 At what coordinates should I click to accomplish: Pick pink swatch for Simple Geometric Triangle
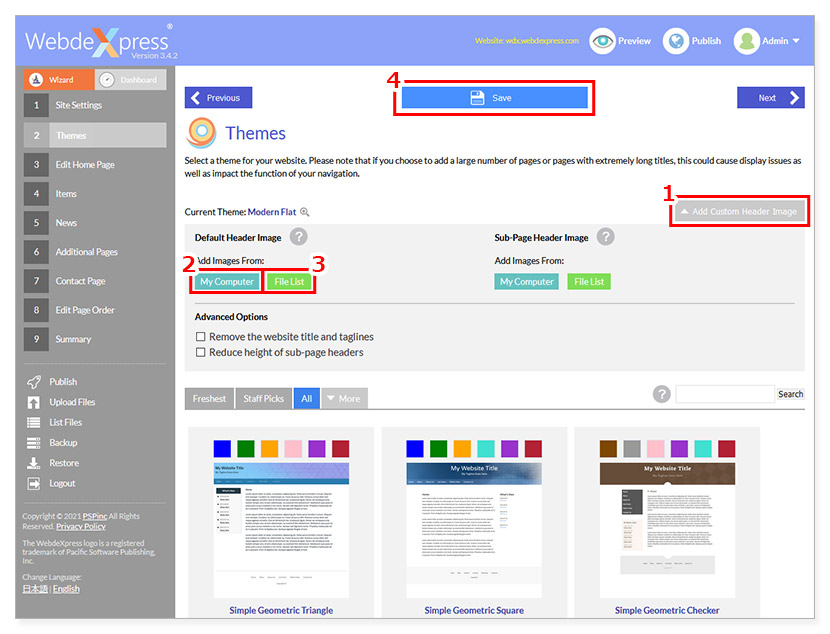pyautogui.click(x=293, y=449)
